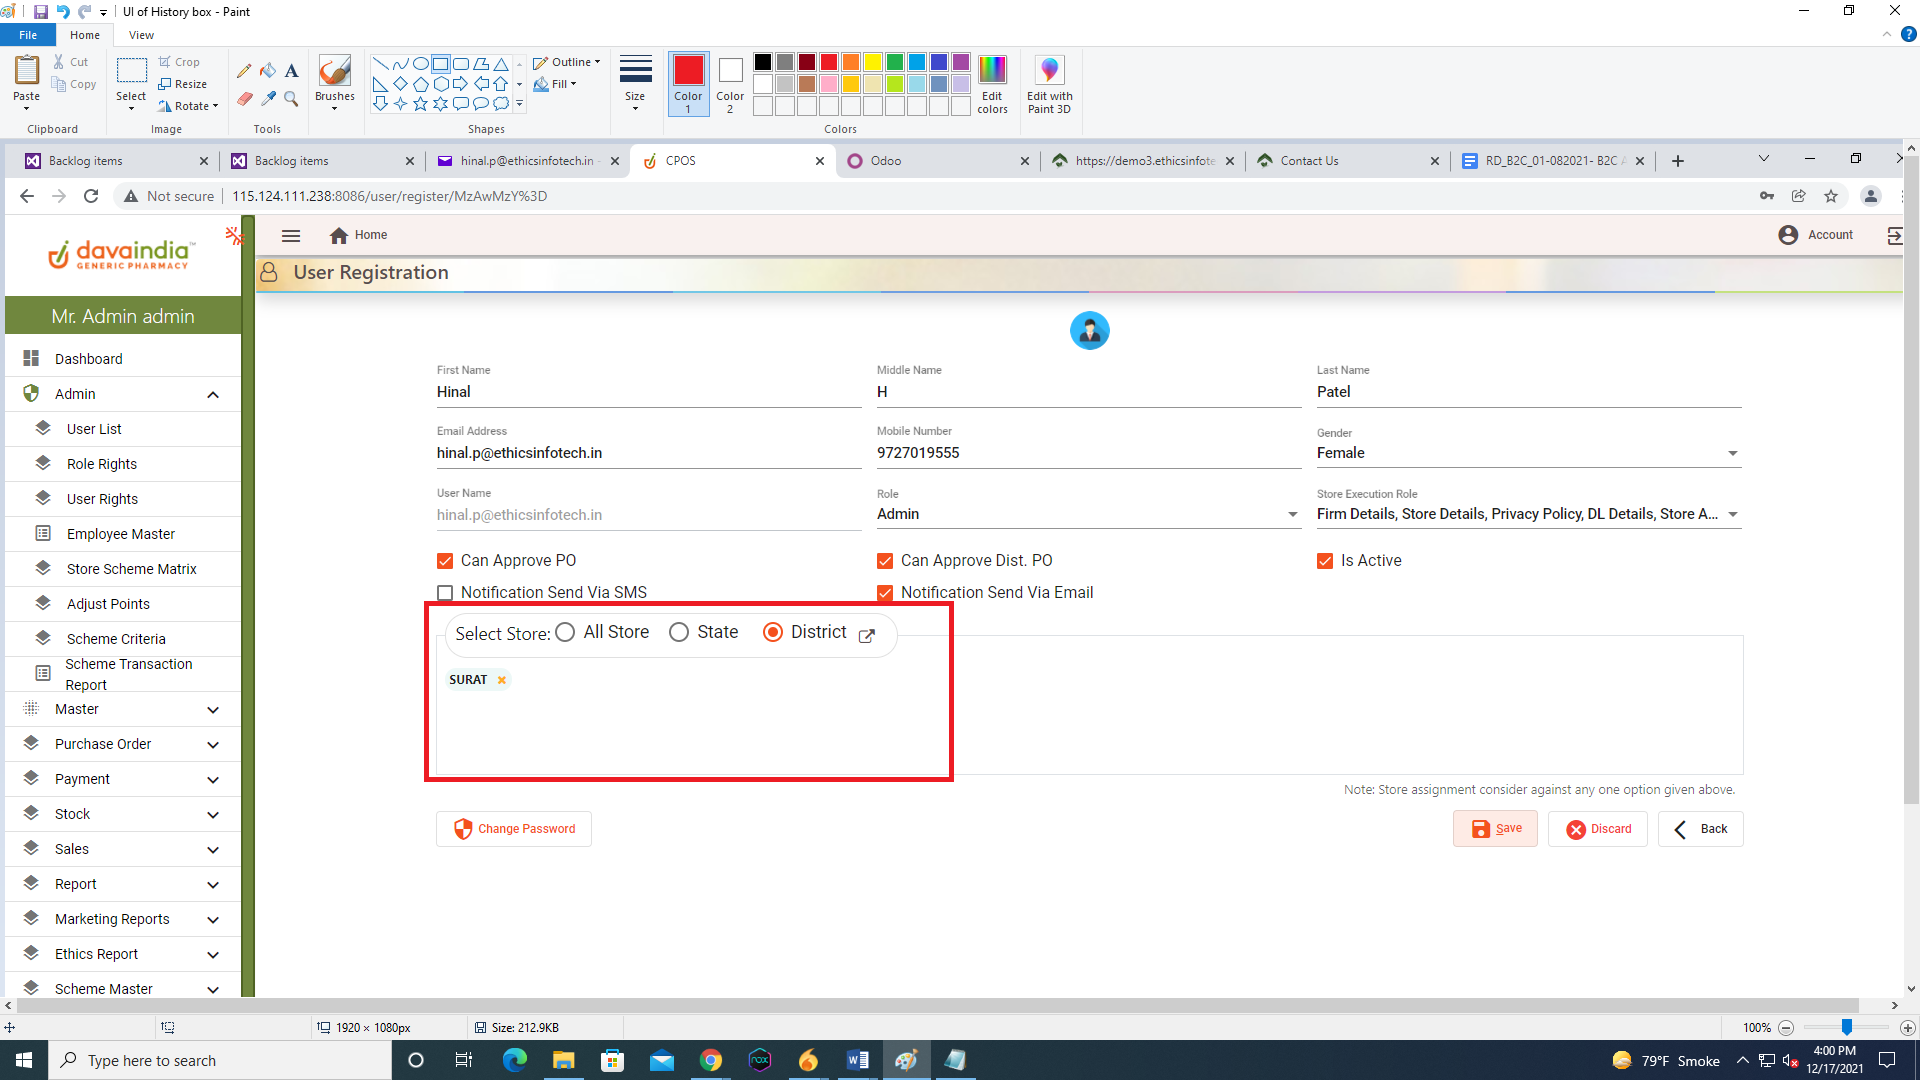
Task: Select the Text tool
Action: pos(291,71)
